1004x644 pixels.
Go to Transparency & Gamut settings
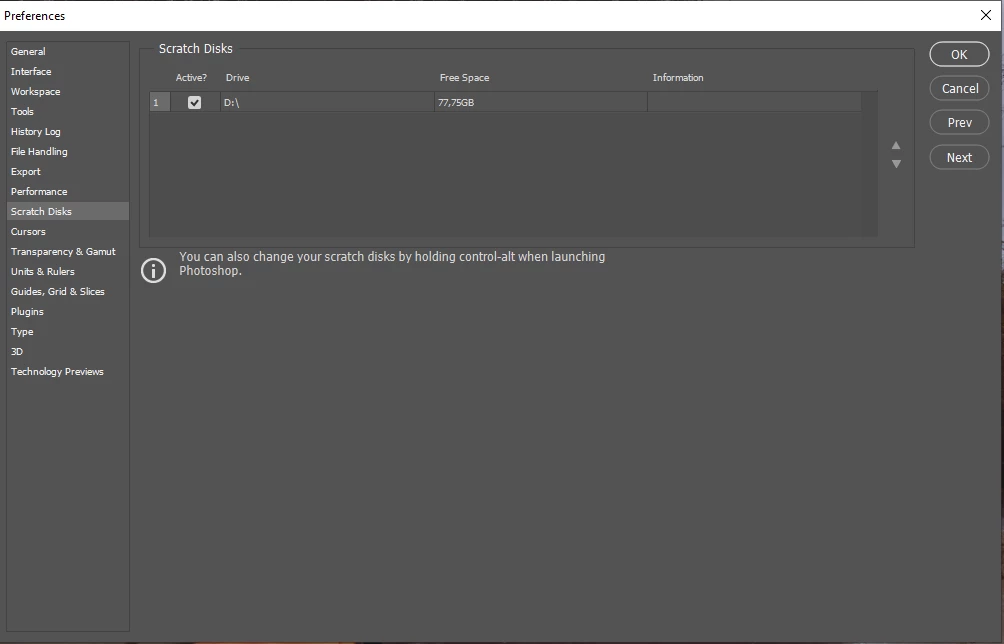click(68, 252)
